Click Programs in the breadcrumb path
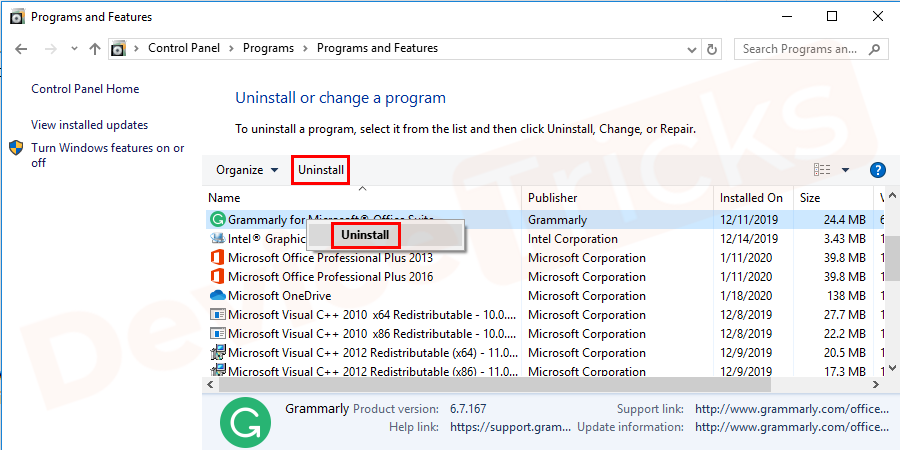Screen dimensions: 900x450 pyautogui.click(x=266, y=48)
